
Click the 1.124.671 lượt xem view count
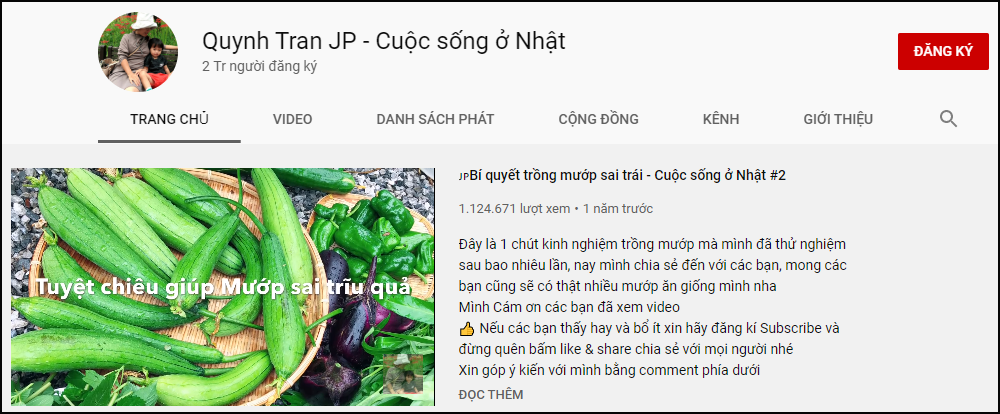tap(514, 209)
